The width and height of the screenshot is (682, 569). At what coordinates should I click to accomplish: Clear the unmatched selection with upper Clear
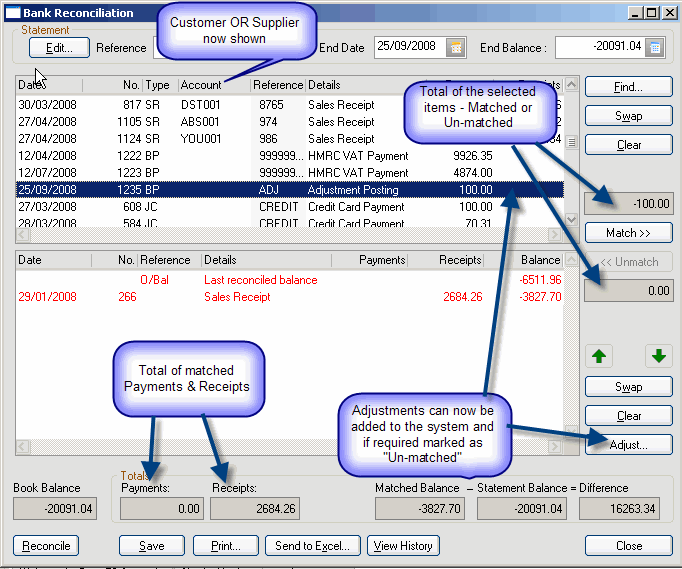[x=629, y=145]
